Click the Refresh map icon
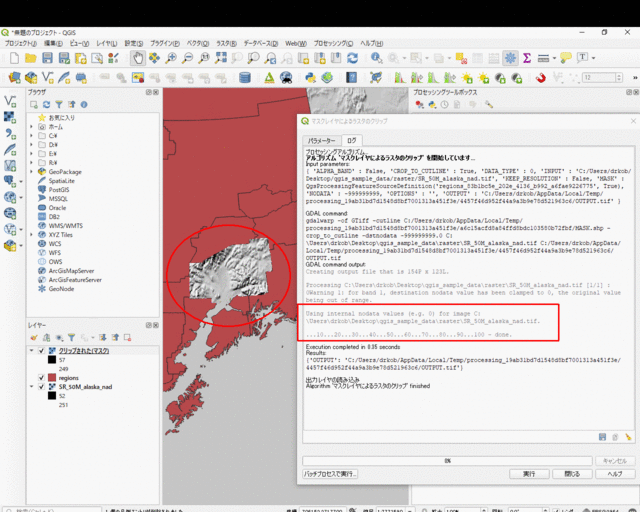The image size is (640, 512). (x=353, y=58)
